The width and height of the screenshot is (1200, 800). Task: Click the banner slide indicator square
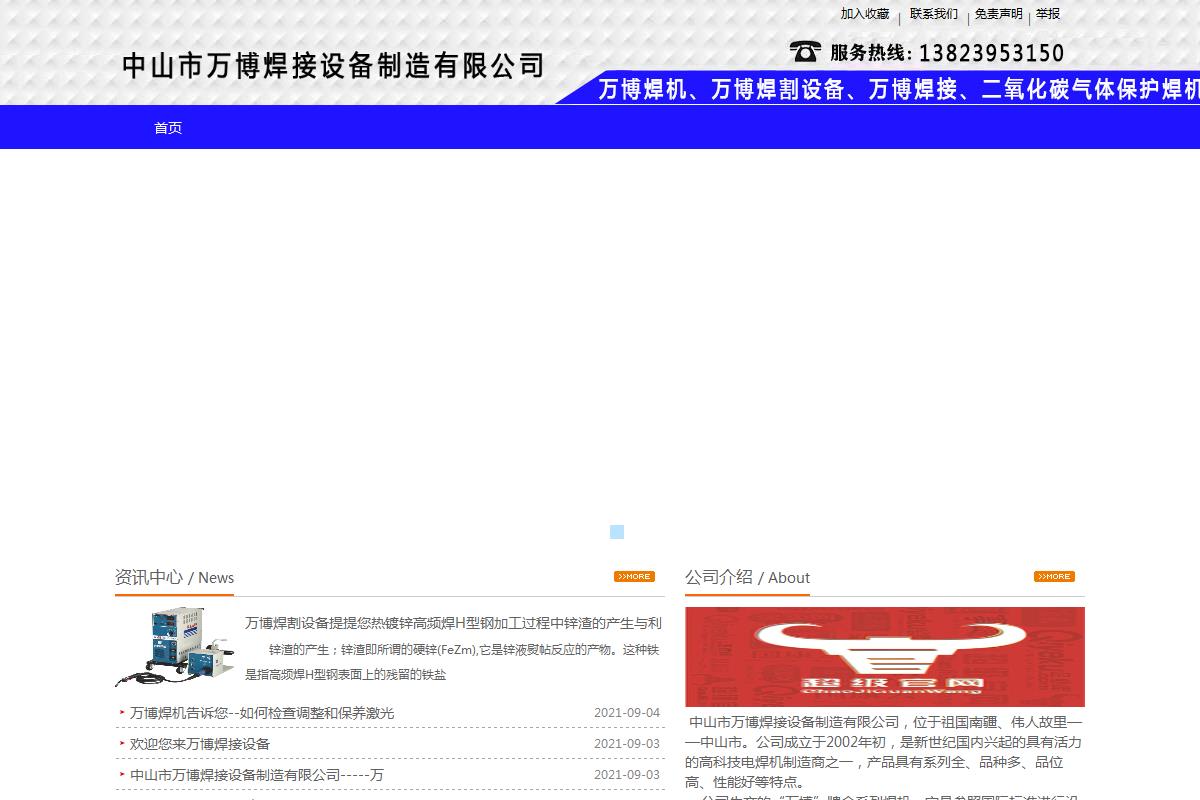pos(617,532)
